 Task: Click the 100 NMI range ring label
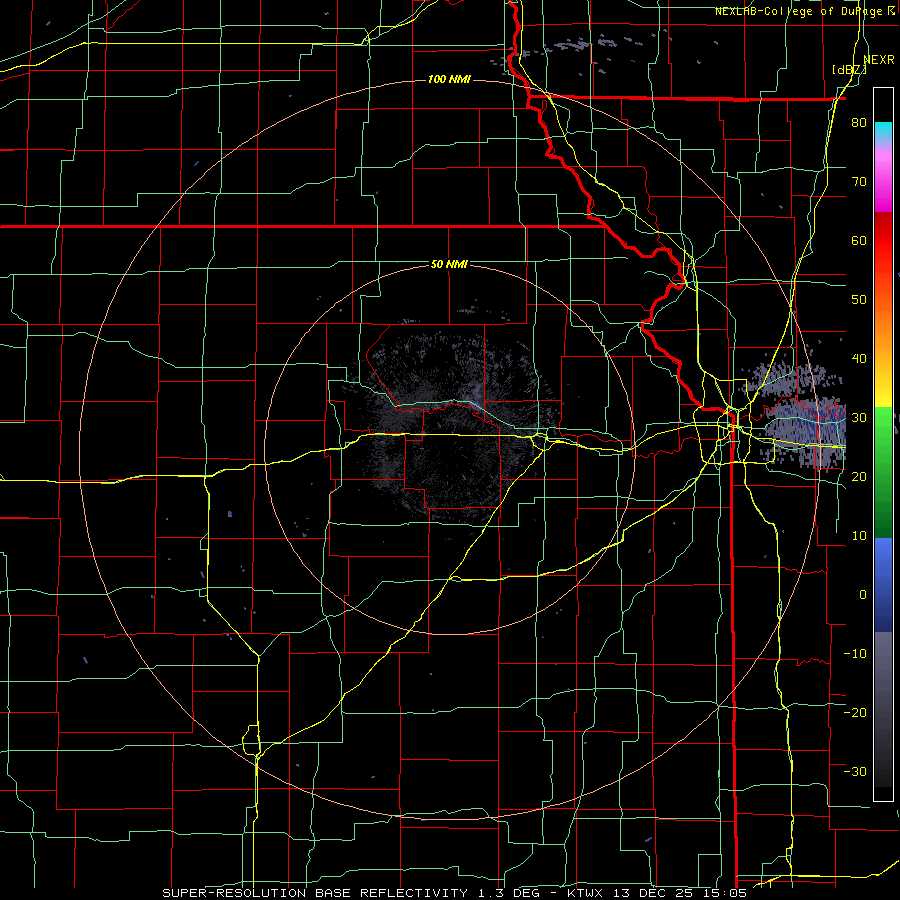point(449,79)
